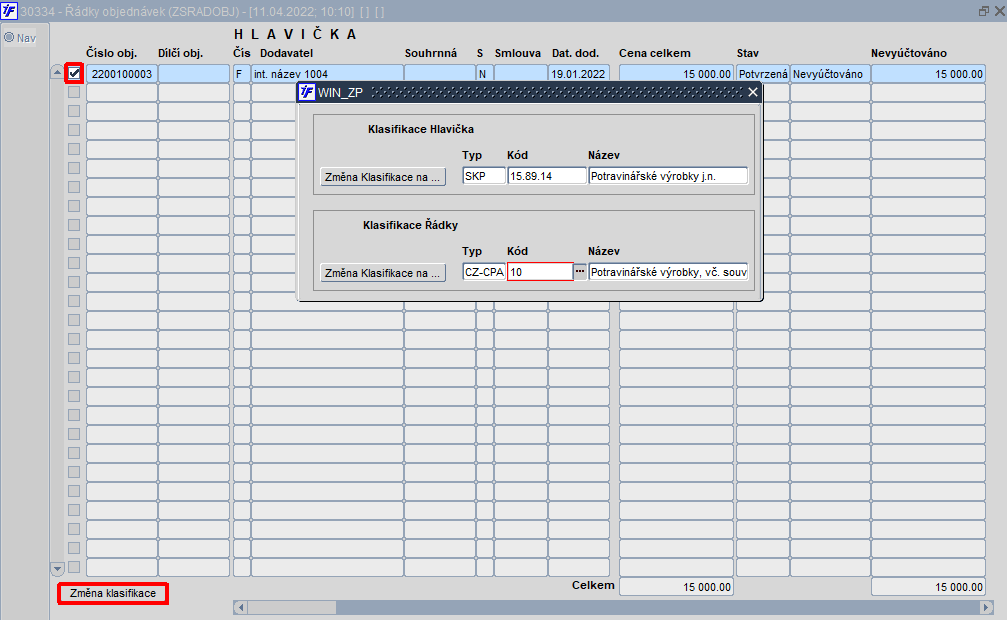Click the Změna klasifikace button at bottom

pyautogui.click(x=113, y=593)
